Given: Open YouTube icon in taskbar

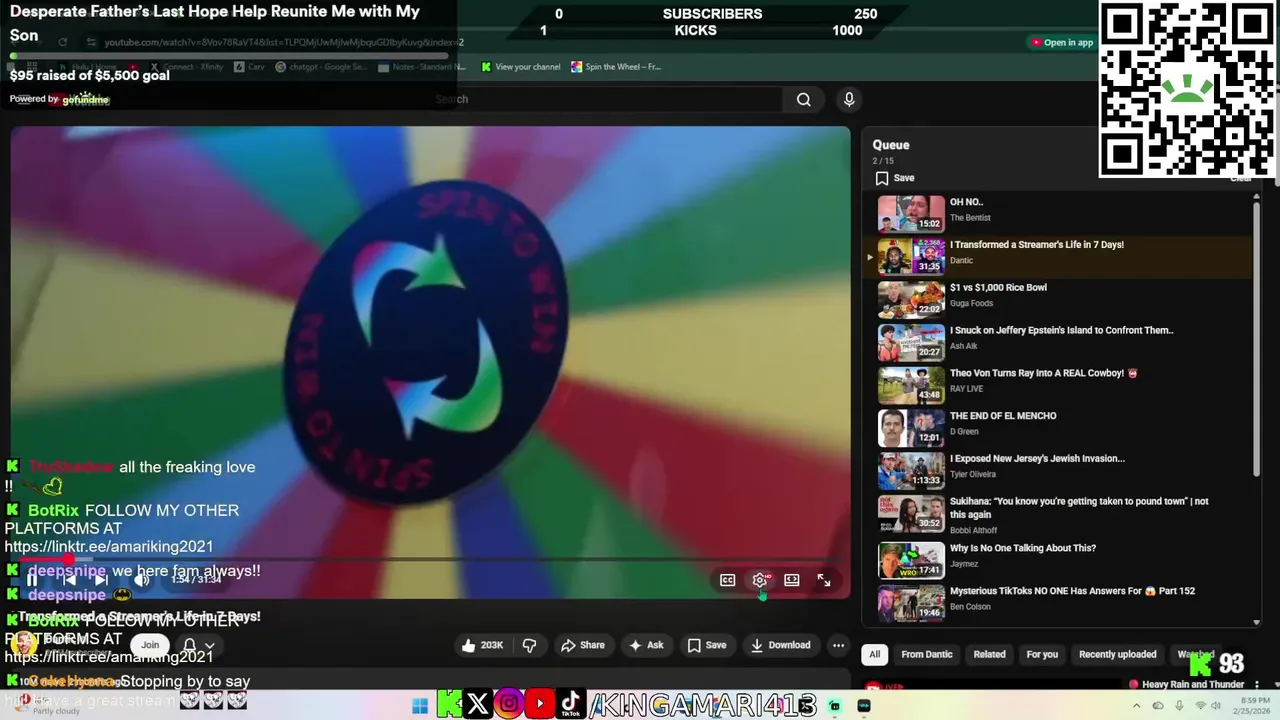Looking at the screenshot, I should [x=540, y=705].
